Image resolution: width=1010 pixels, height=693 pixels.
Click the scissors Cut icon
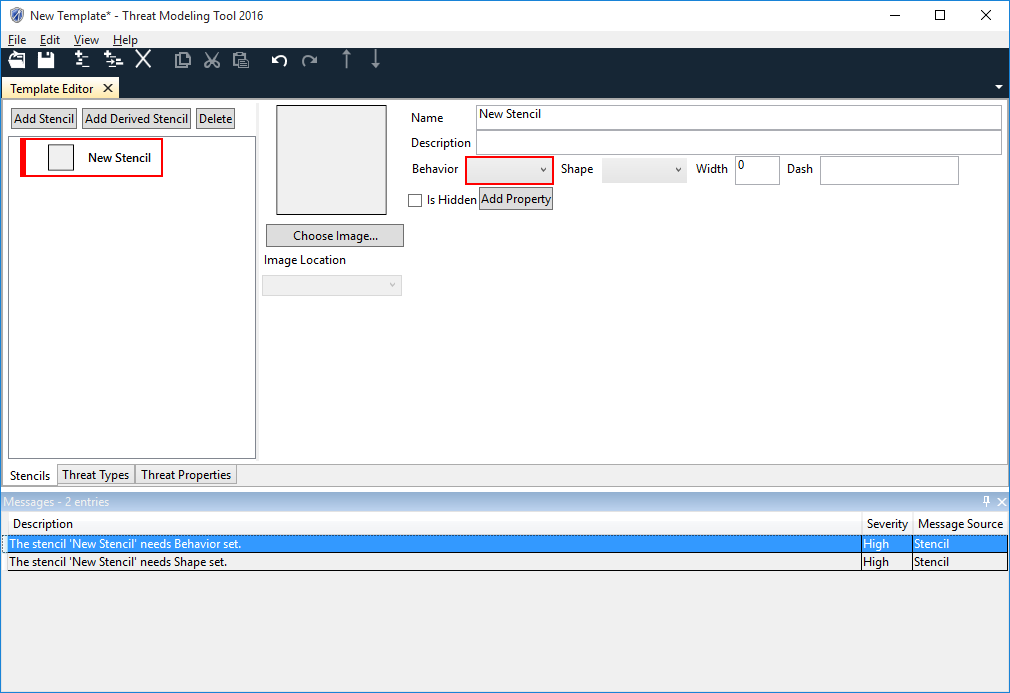click(x=212, y=61)
